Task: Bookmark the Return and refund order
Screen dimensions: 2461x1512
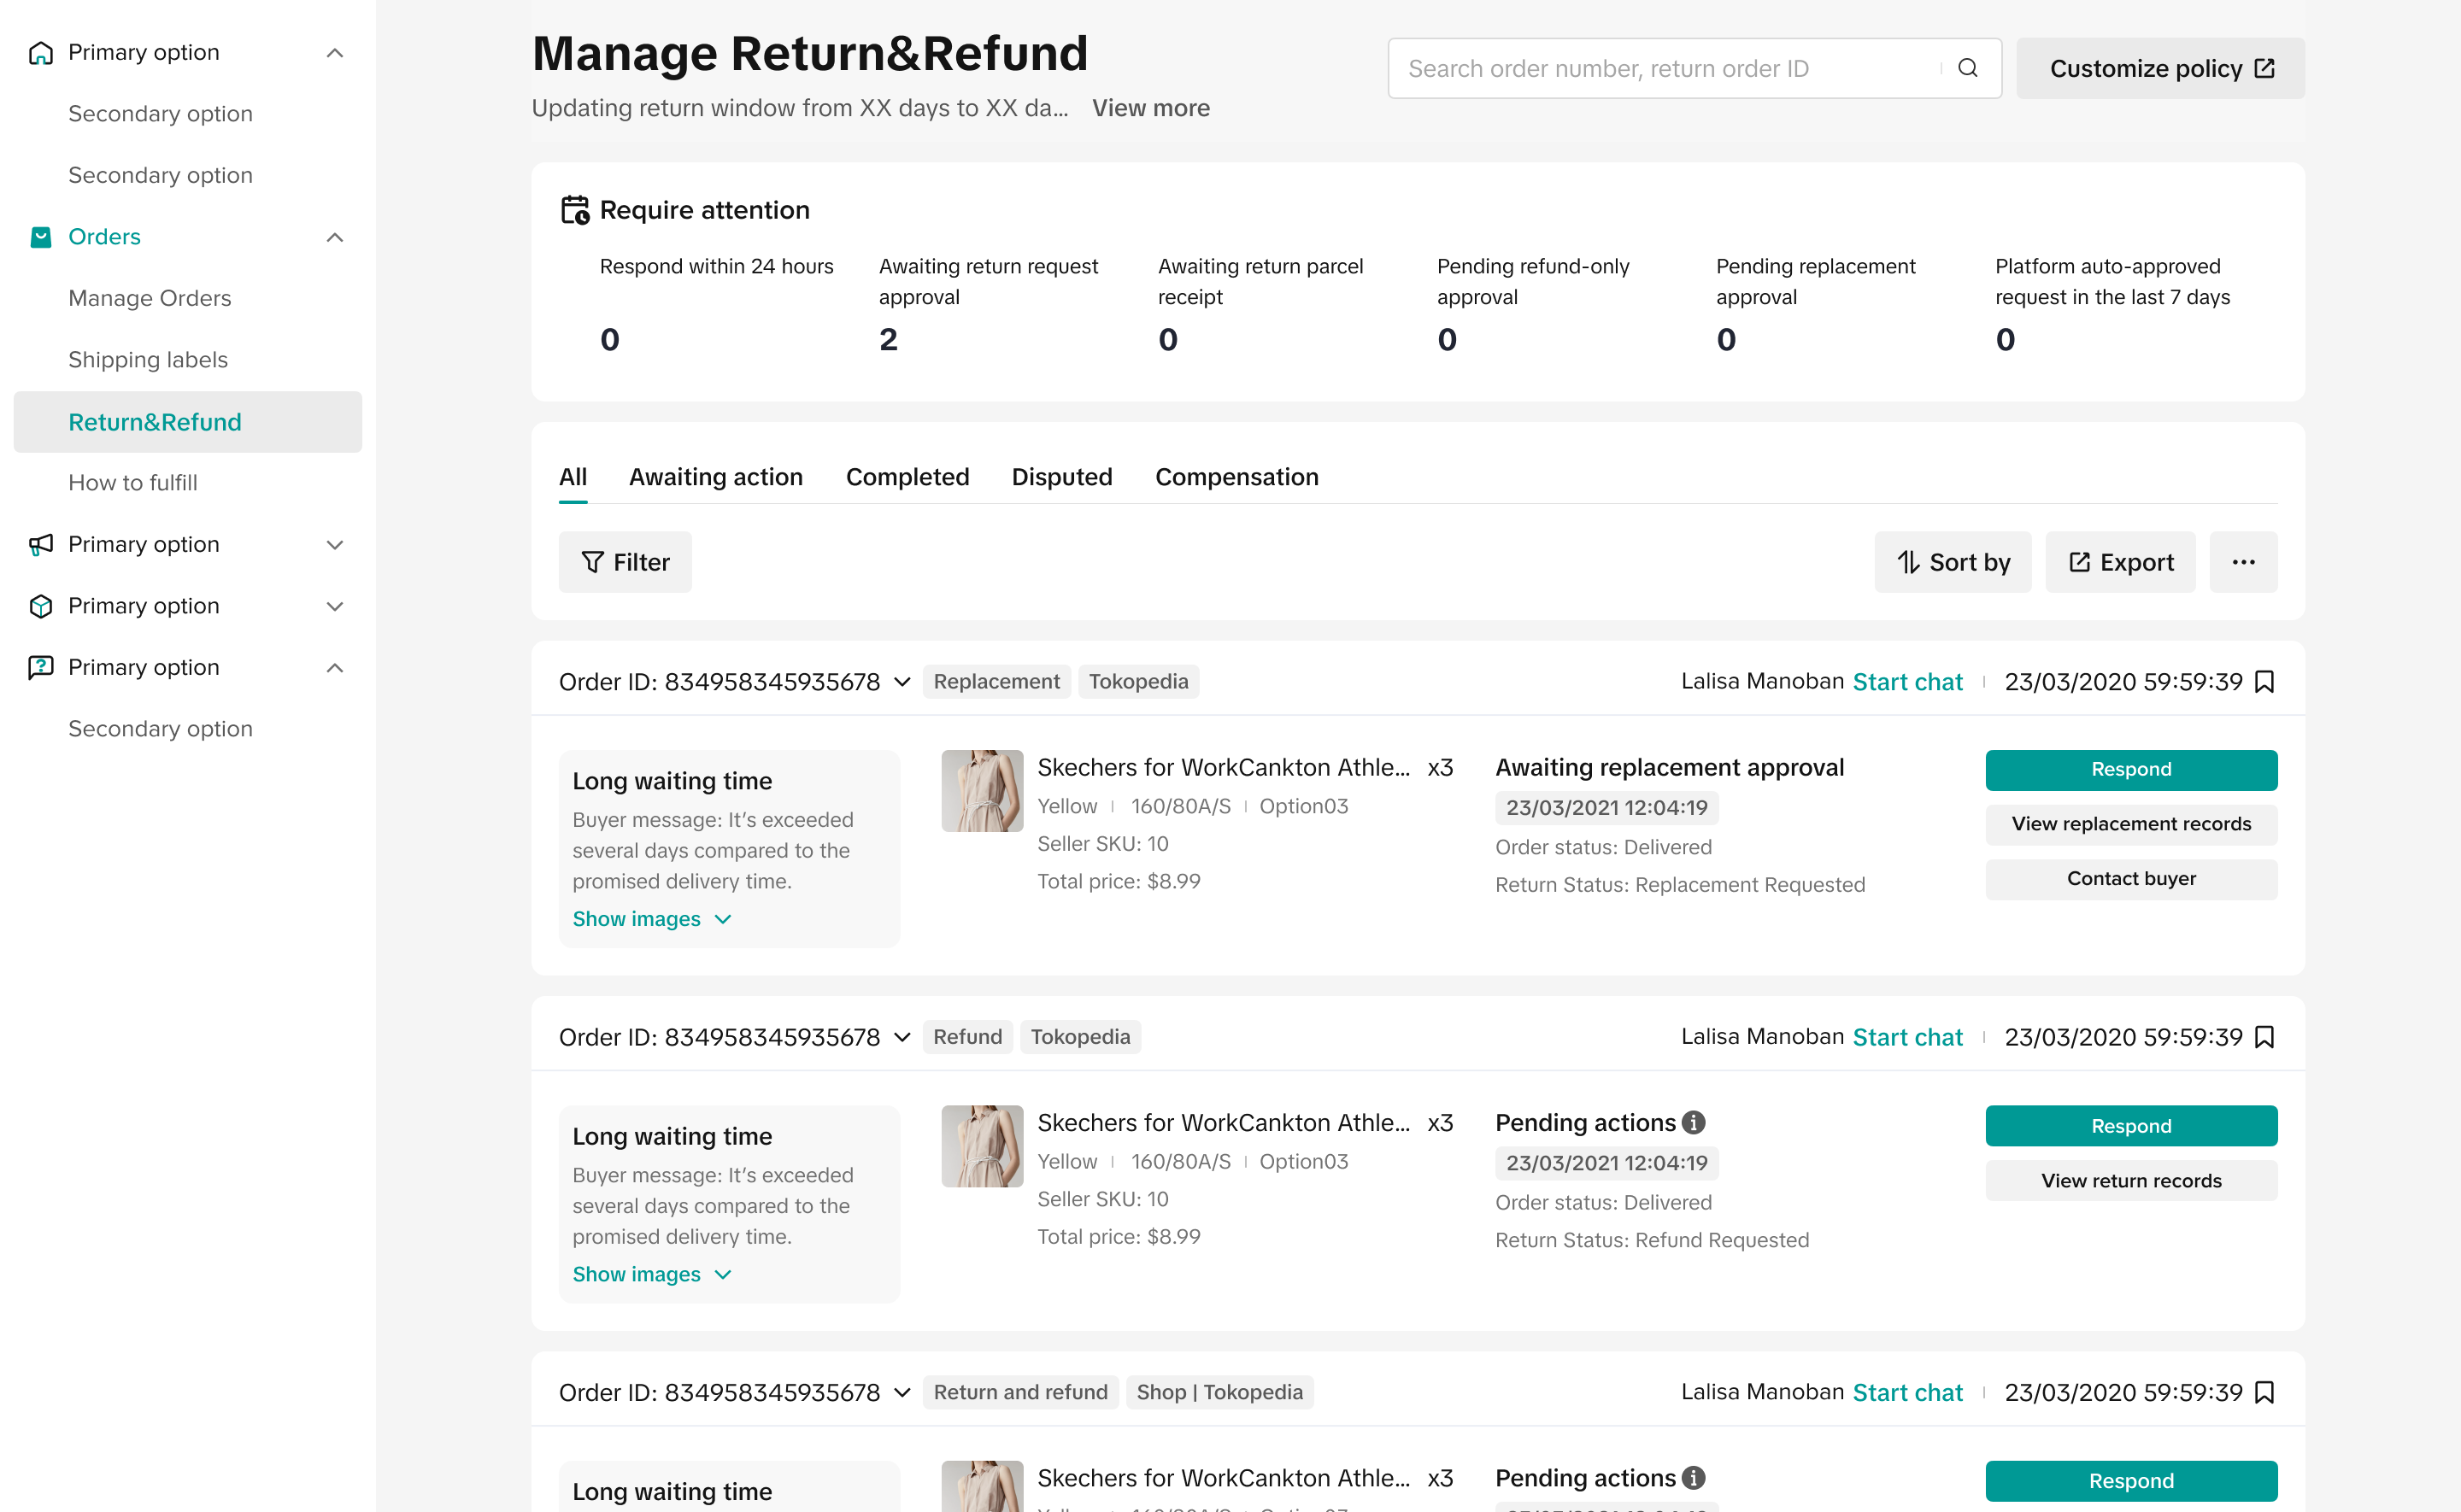Action: pyautogui.click(x=2265, y=1392)
